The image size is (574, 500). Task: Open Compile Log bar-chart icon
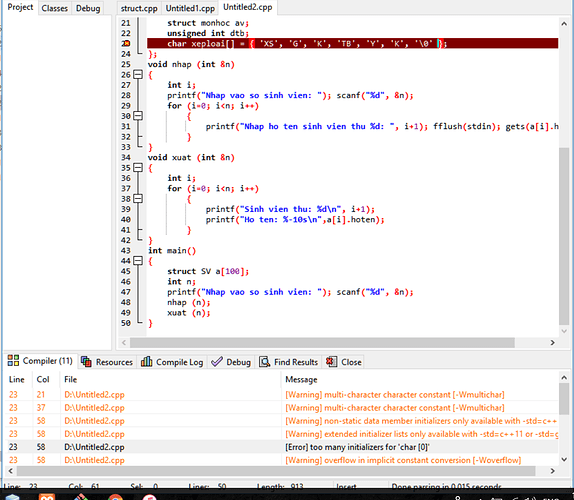[146, 362]
